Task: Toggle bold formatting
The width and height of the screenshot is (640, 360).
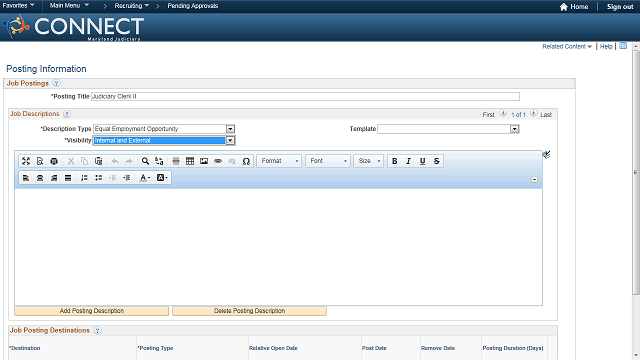Action: point(395,161)
